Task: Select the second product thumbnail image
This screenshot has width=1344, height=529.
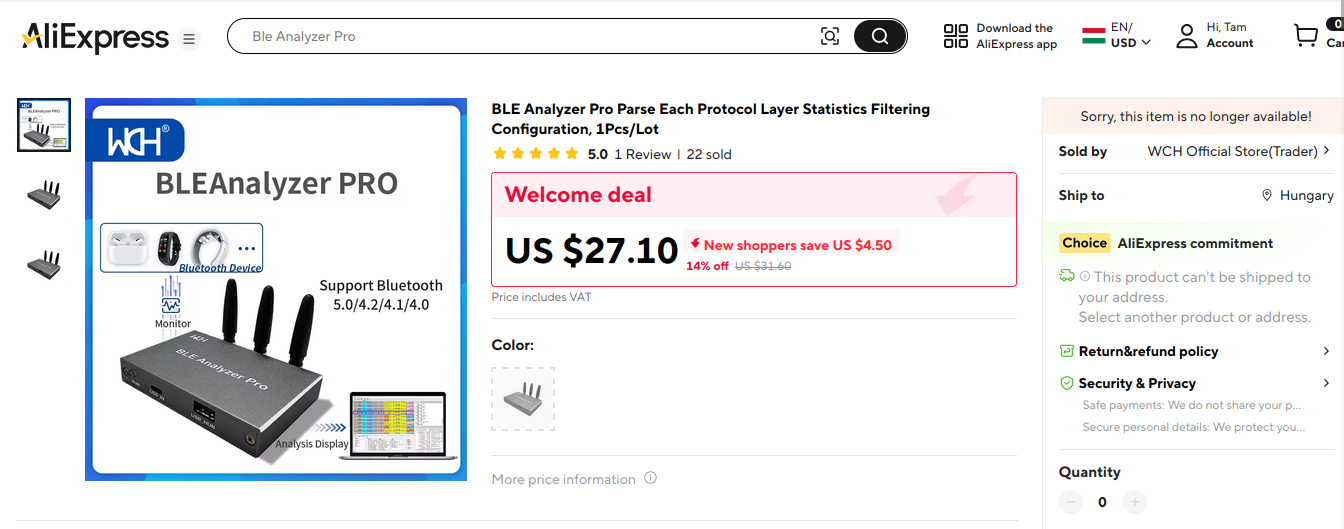Action: [44, 195]
